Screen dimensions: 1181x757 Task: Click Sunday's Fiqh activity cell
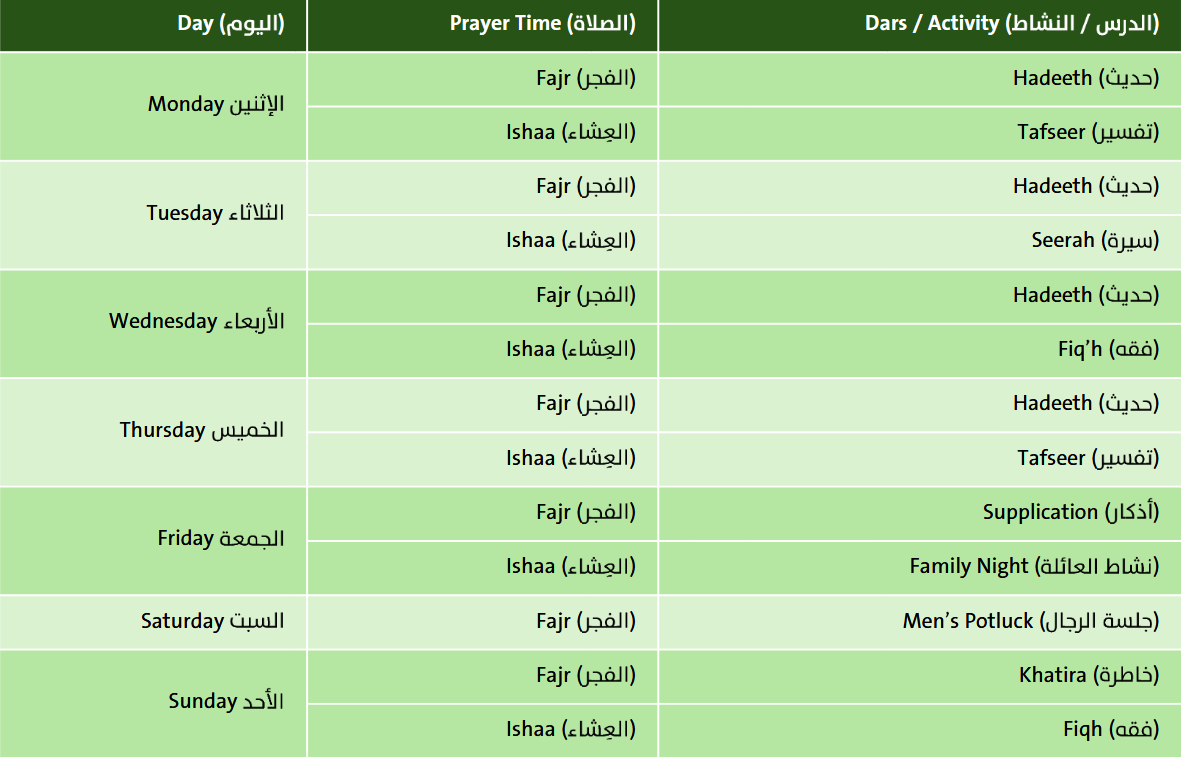click(x=920, y=731)
